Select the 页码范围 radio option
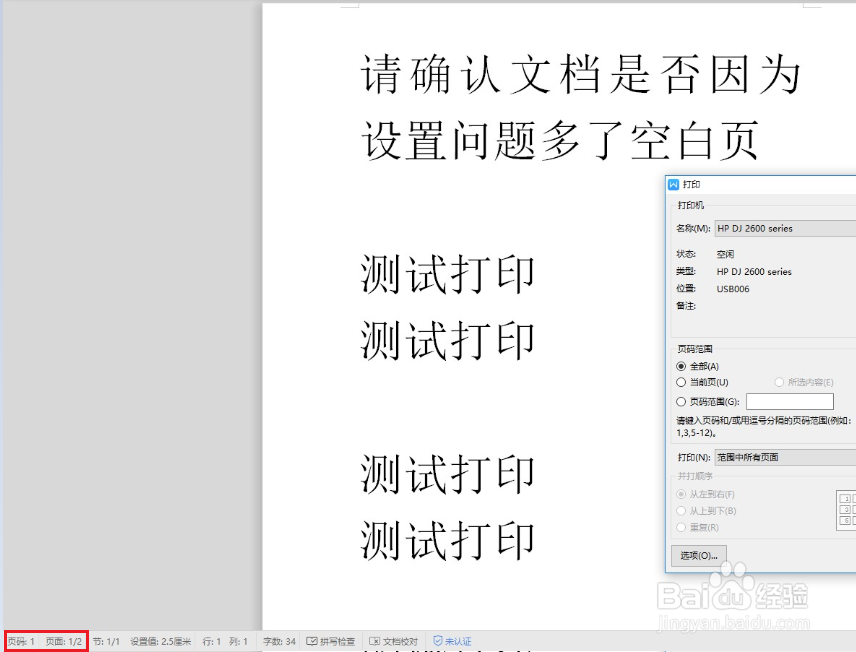This screenshot has width=856, height=652. [x=681, y=401]
